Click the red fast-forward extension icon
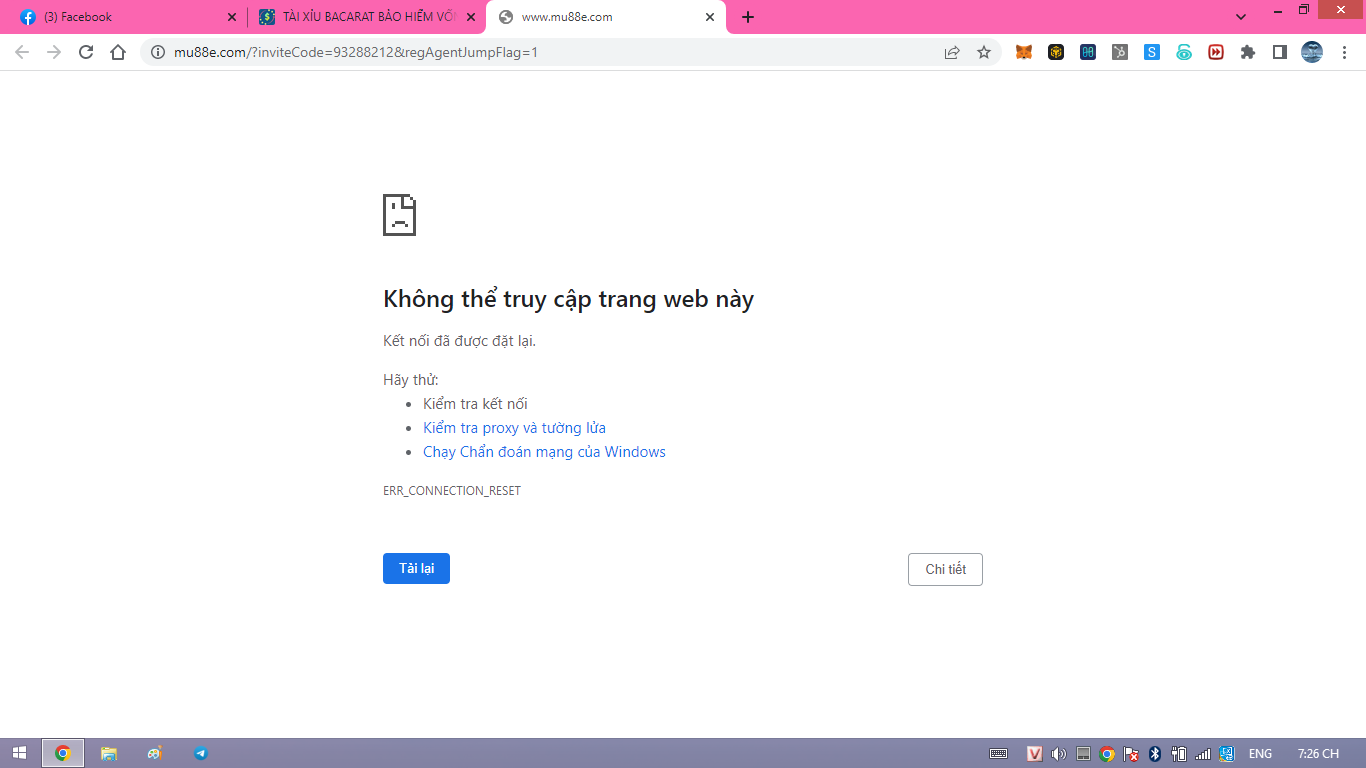This screenshot has width=1366, height=768. coord(1216,52)
